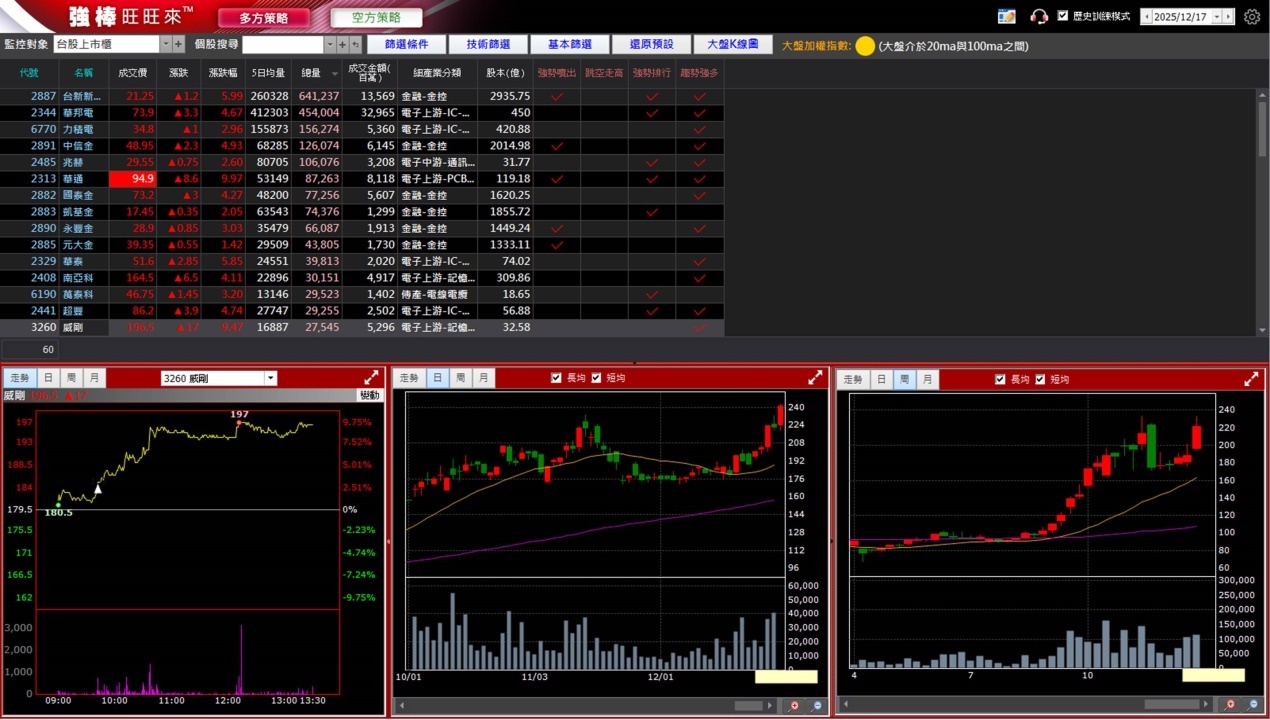Select the 2882 國泰金 row
The image size is (1270, 720).
(362, 195)
